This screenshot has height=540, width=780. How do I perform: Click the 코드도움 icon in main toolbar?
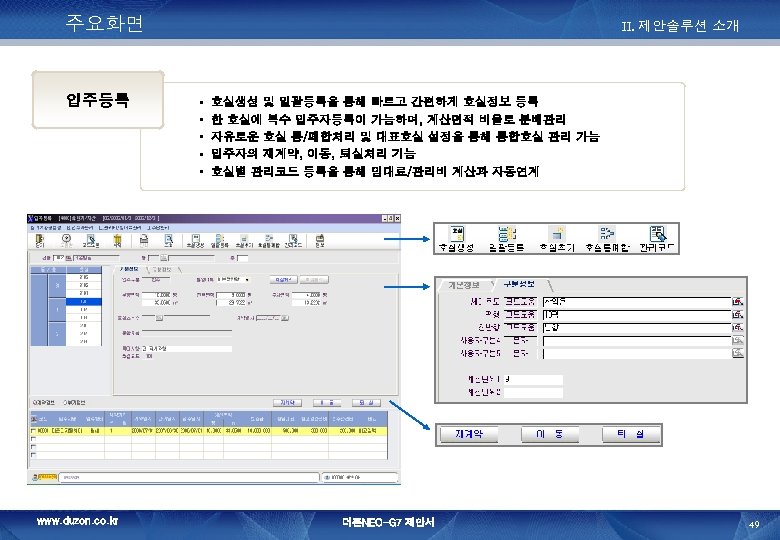coord(91,240)
